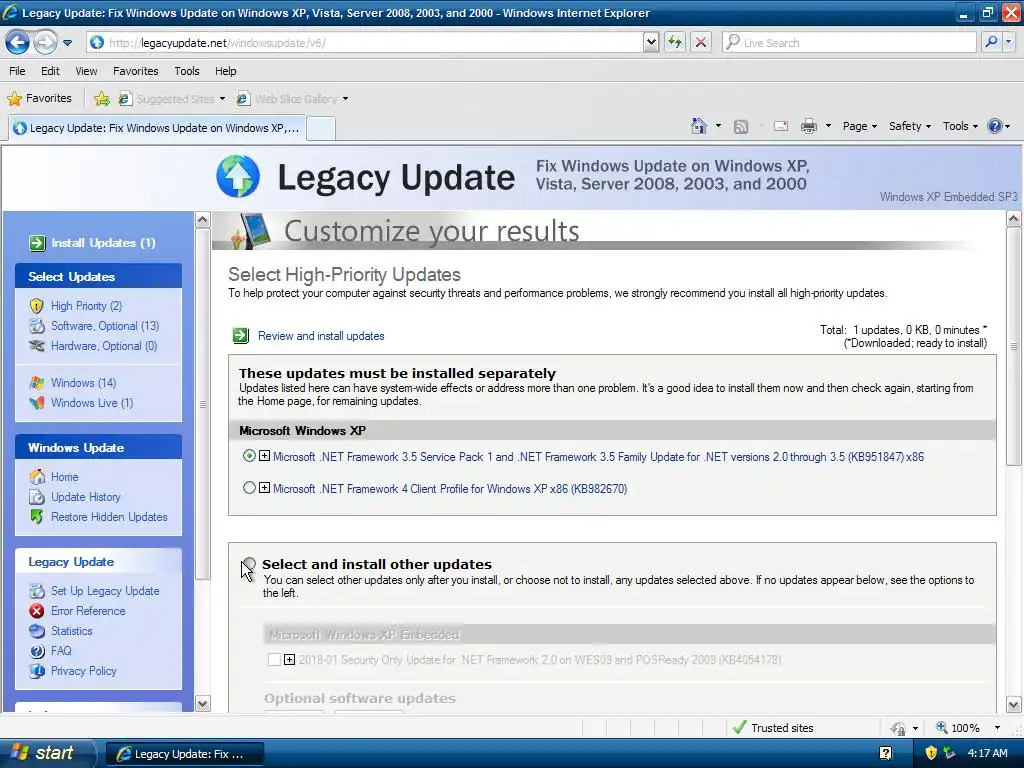The image size is (1024, 768).
Task: Click the Set Up Legacy Update icon
Action: tap(37, 591)
